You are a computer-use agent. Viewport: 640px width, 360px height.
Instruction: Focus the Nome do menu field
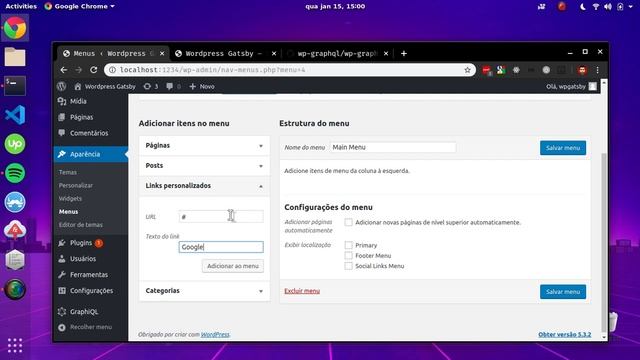(393, 147)
